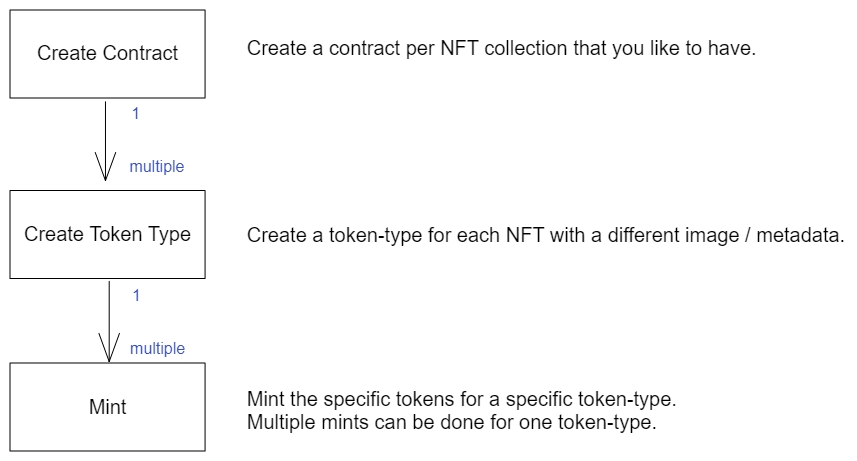Select the arrowhead pointing into Create Token Type

(106, 168)
